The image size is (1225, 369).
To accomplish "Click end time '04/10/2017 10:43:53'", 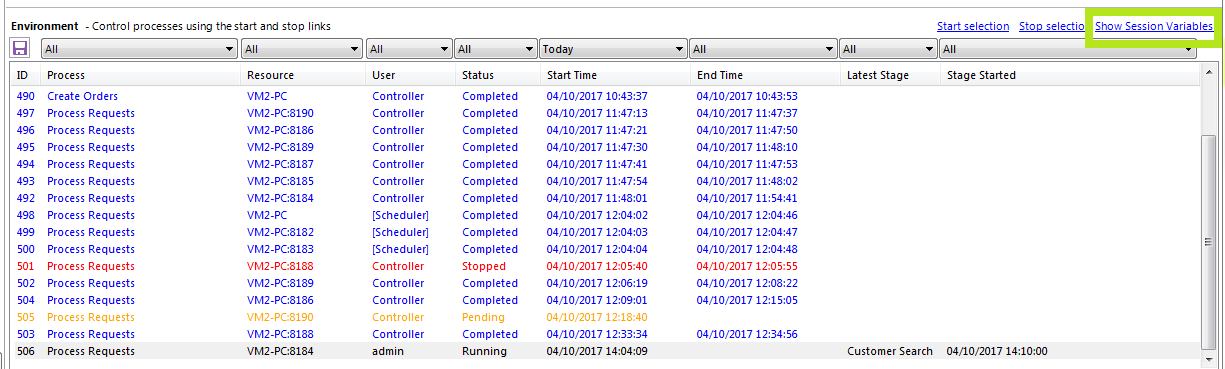I will coord(747,96).
